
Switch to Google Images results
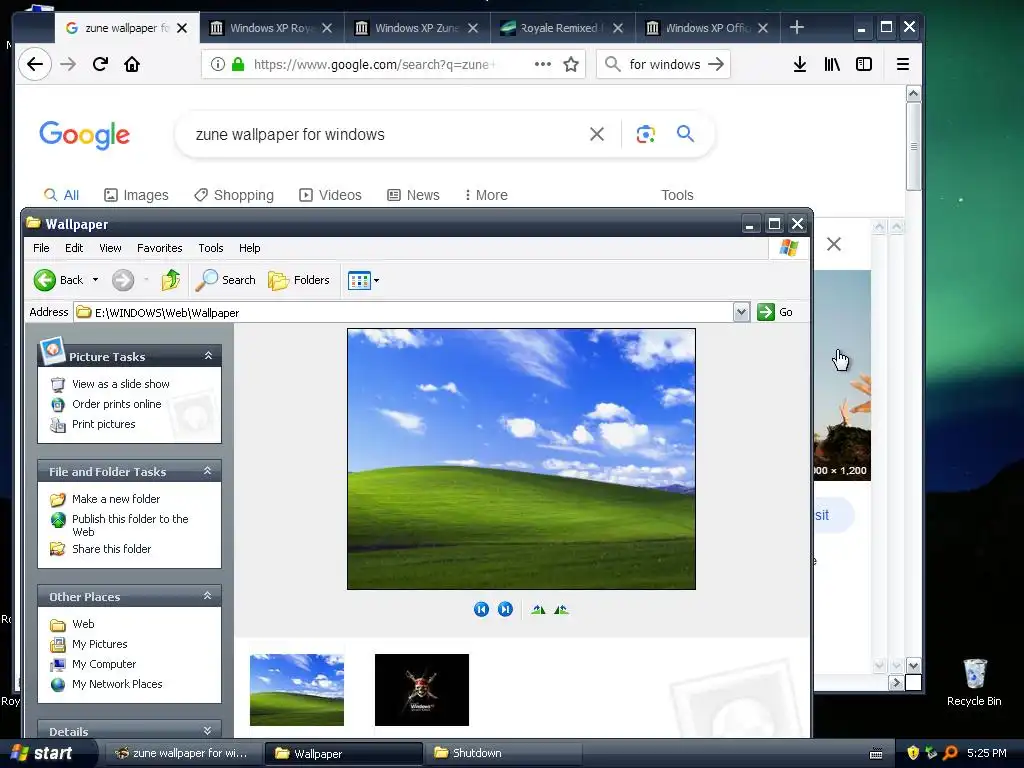click(136, 195)
